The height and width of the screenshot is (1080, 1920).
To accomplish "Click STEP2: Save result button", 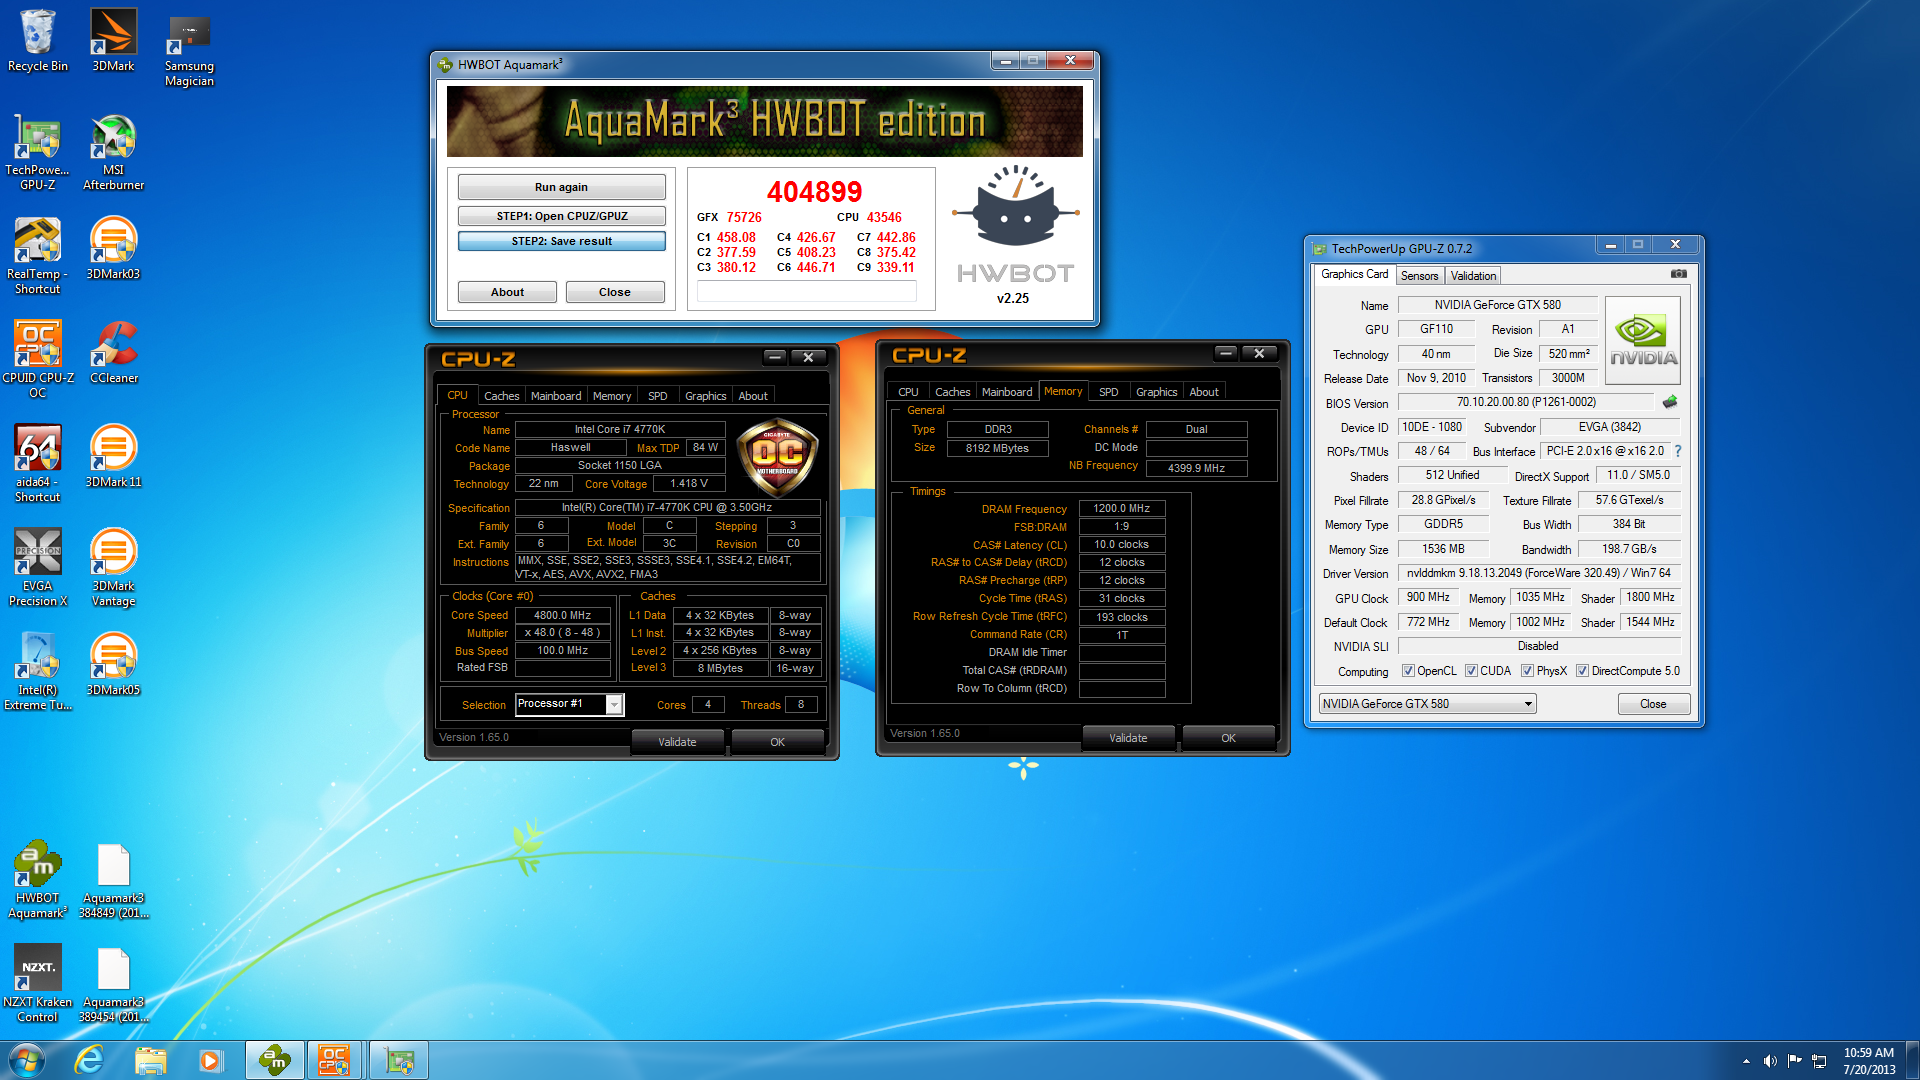I will point(561,241).
